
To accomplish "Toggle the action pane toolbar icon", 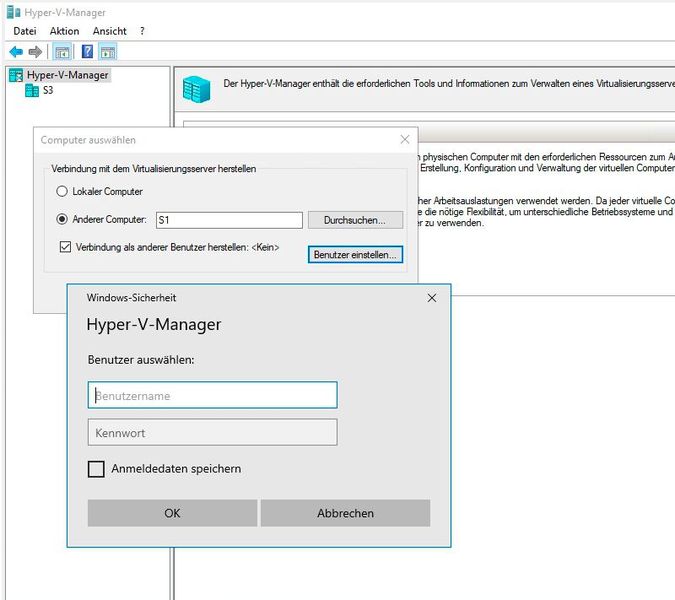I will point(108,52).
